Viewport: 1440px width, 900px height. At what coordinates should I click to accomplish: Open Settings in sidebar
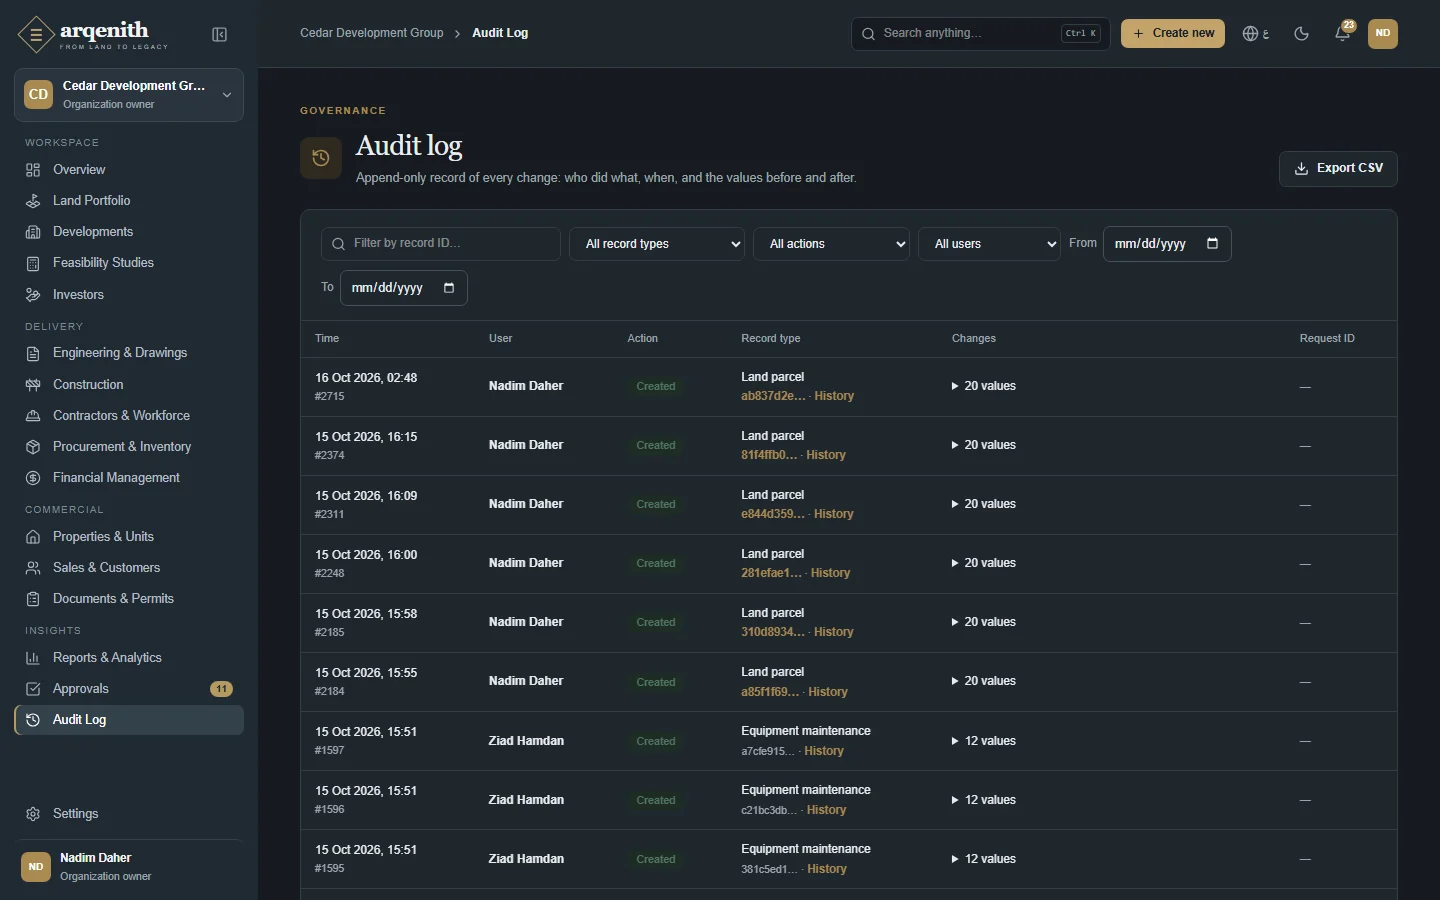(128, 814)
